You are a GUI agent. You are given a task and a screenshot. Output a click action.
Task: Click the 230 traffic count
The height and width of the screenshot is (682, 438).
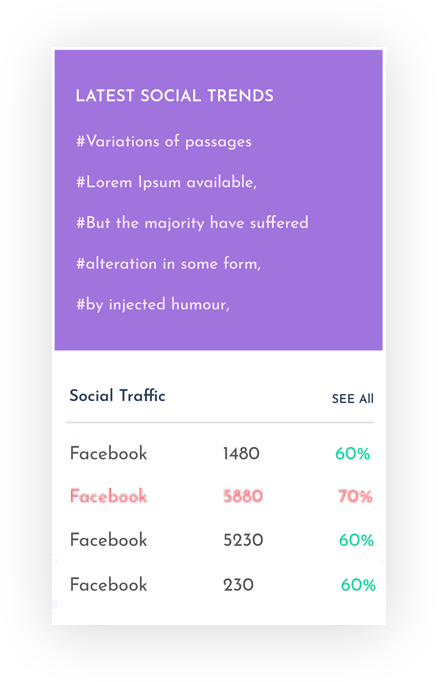238,585
